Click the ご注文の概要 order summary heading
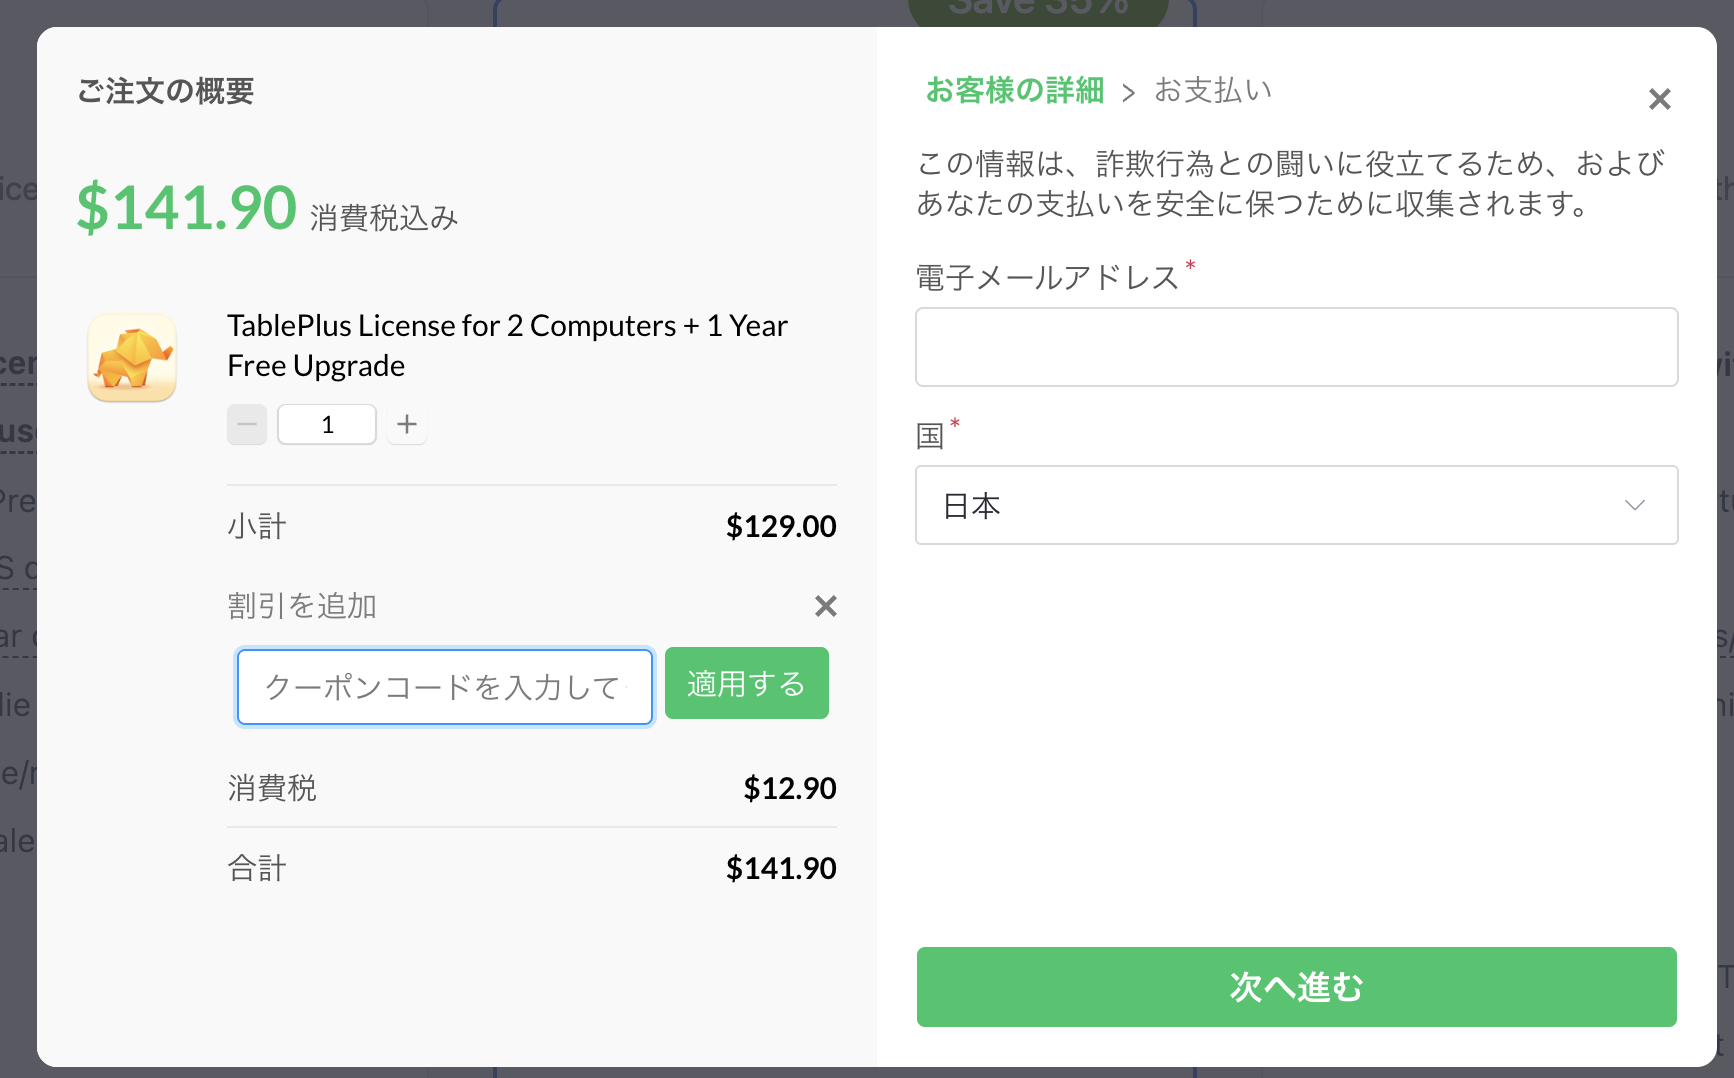 [166, 91]
